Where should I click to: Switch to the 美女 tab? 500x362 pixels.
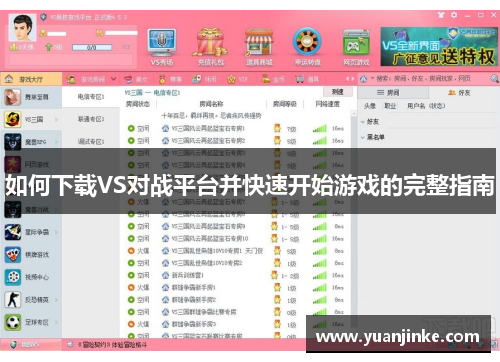[x=136, y=79]
